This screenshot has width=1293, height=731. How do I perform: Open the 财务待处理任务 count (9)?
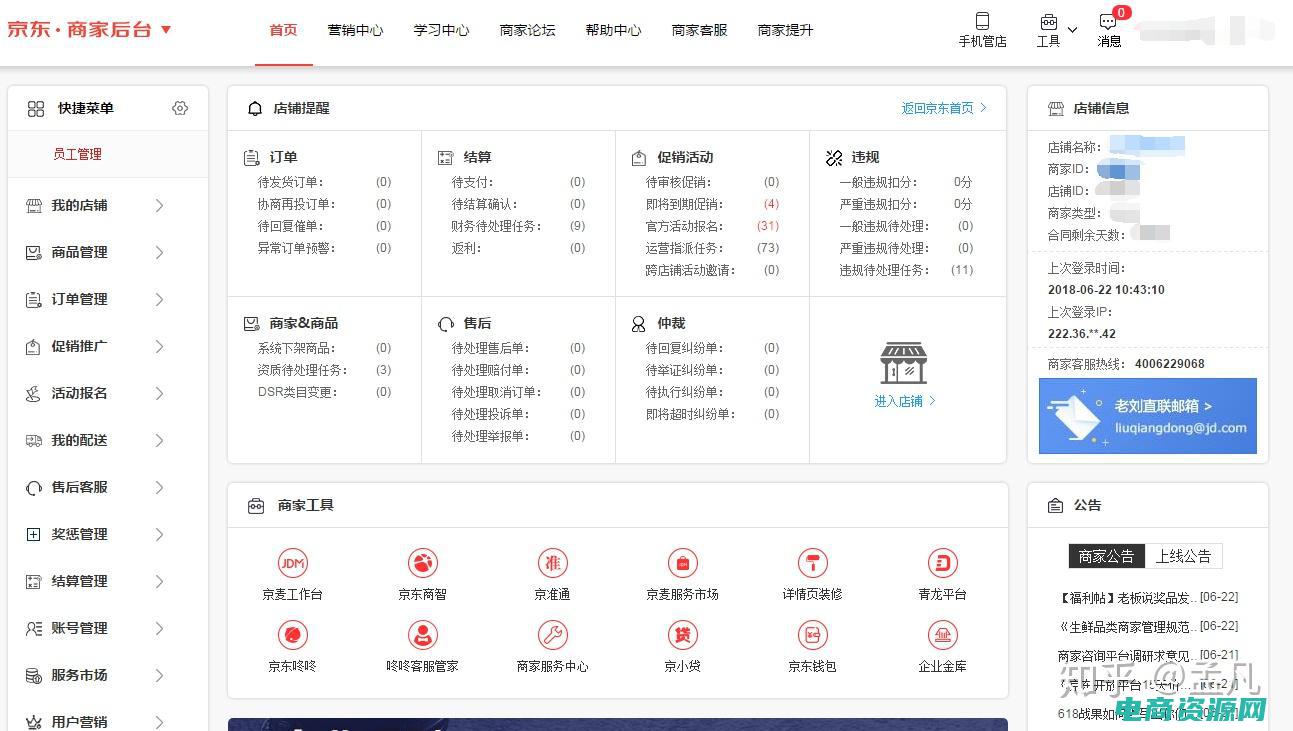pyautogui.click(x=577, y=226)
